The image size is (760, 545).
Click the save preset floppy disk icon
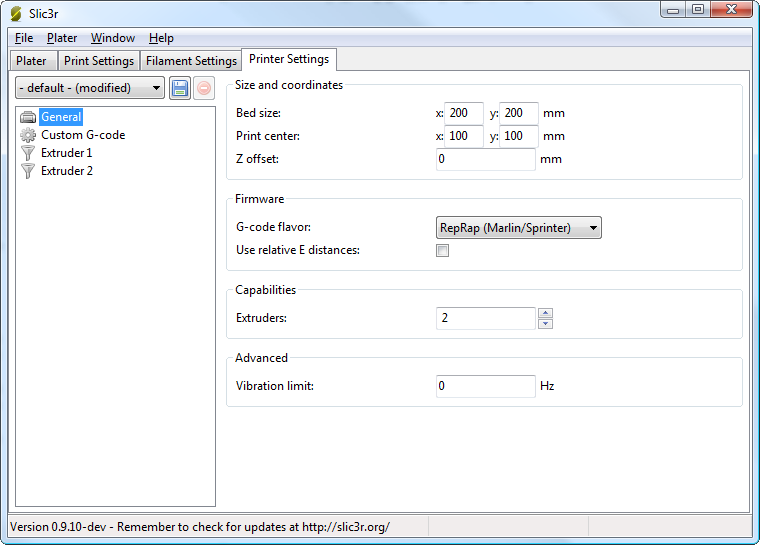(x=180, y=88)
